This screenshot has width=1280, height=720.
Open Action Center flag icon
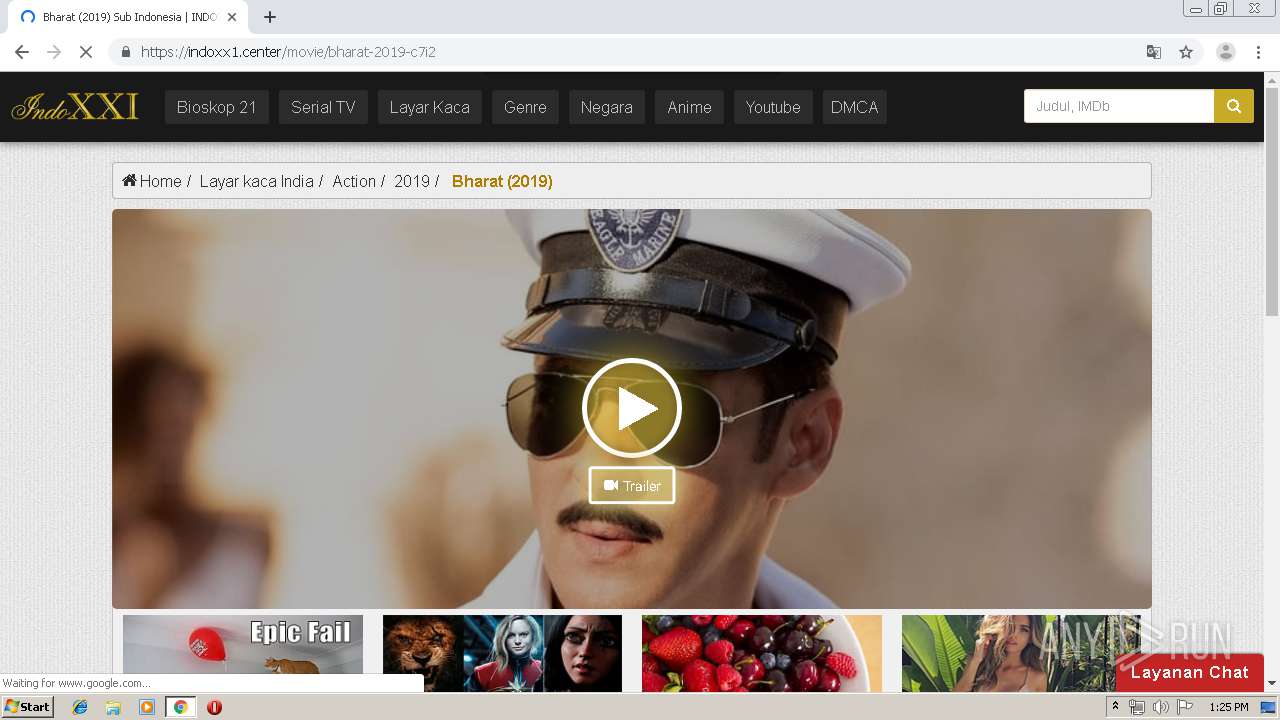pos(1184,707)
